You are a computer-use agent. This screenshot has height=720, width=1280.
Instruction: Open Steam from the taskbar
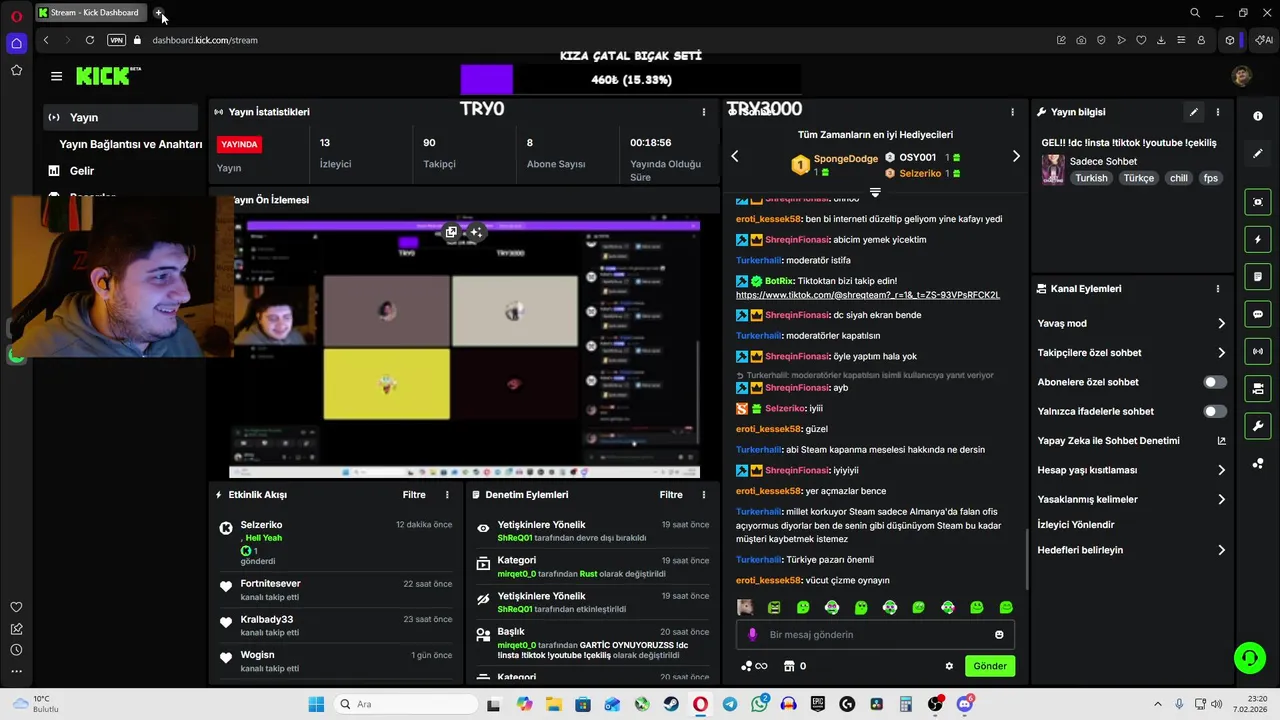click(x=671, y=704)
